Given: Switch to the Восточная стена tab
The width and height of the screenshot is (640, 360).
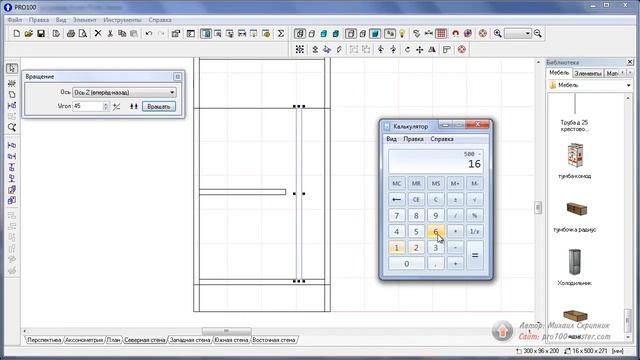Looking at the screenshot, I should [273, 340].
